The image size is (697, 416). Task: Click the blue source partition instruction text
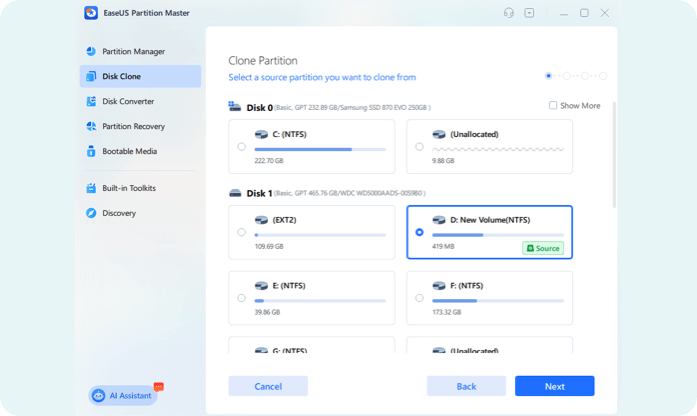click(322, 77)
